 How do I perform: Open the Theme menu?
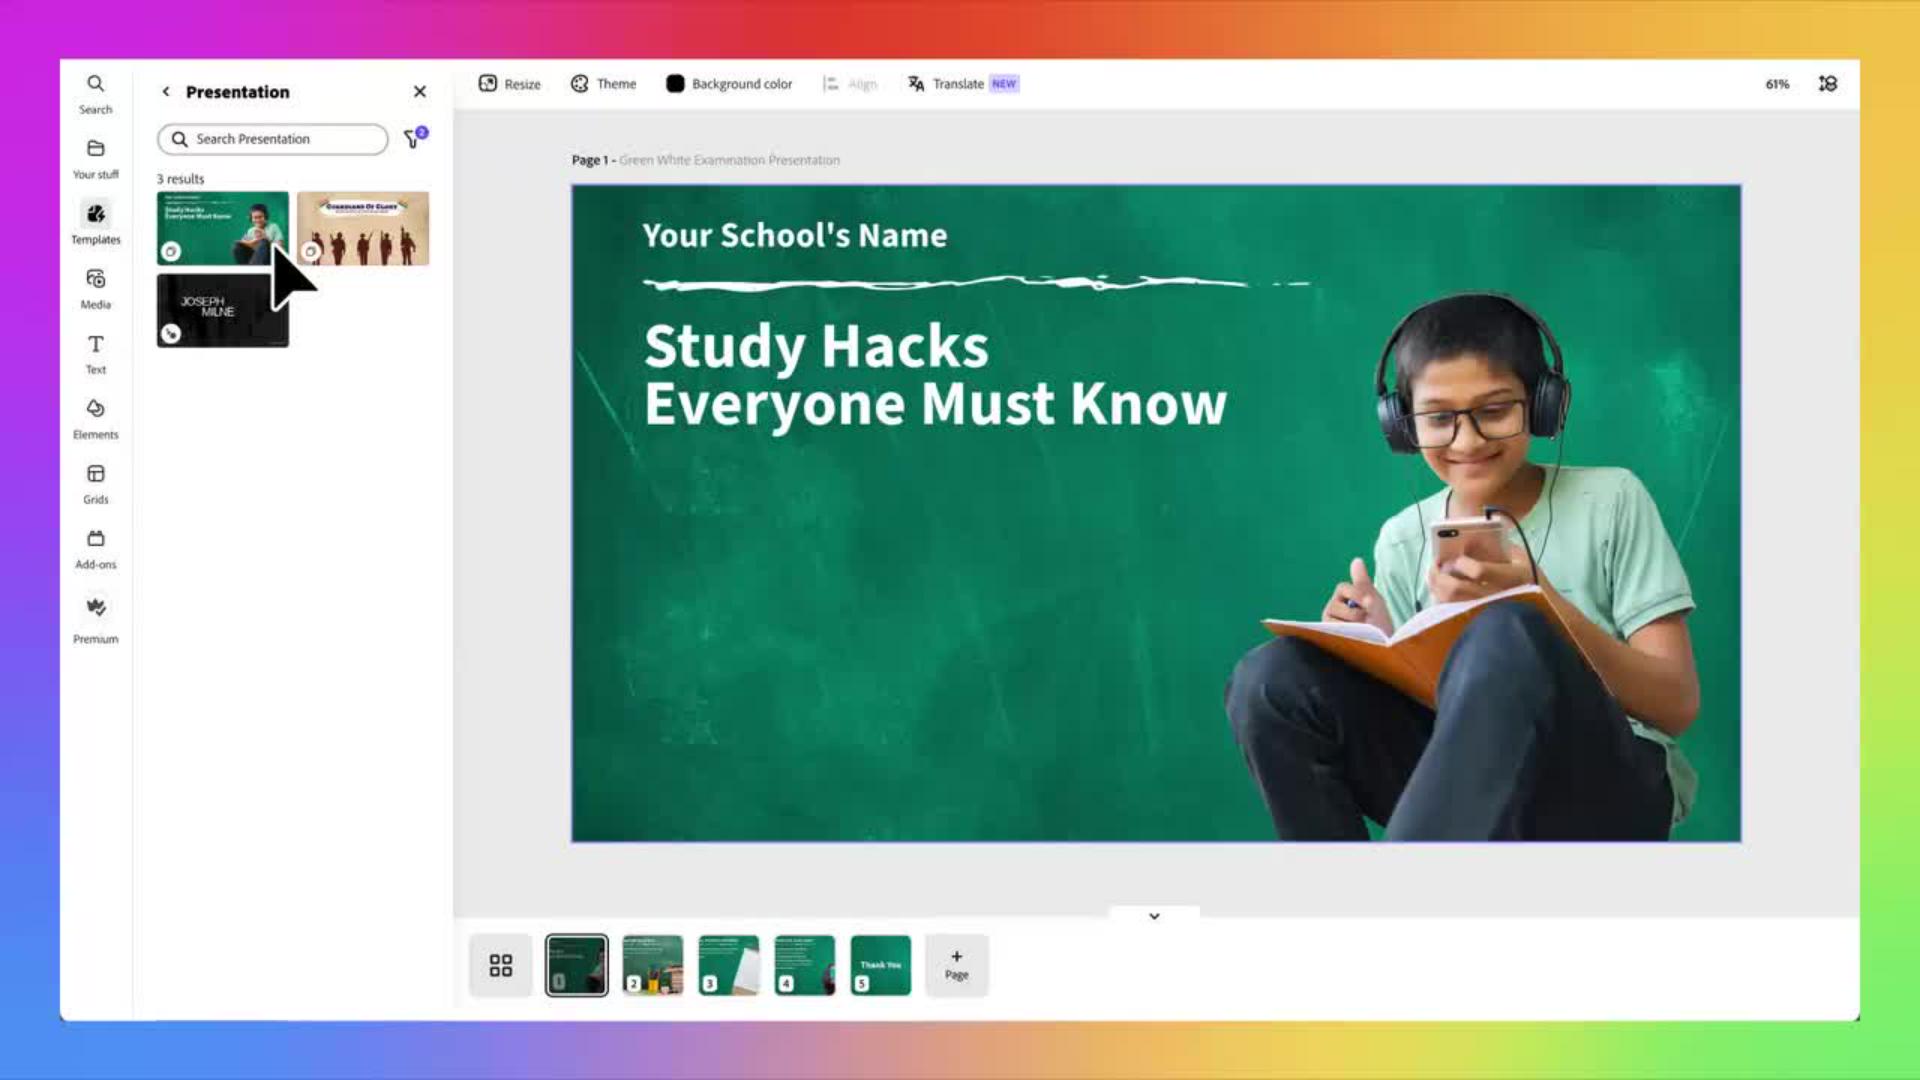point(603,84)
